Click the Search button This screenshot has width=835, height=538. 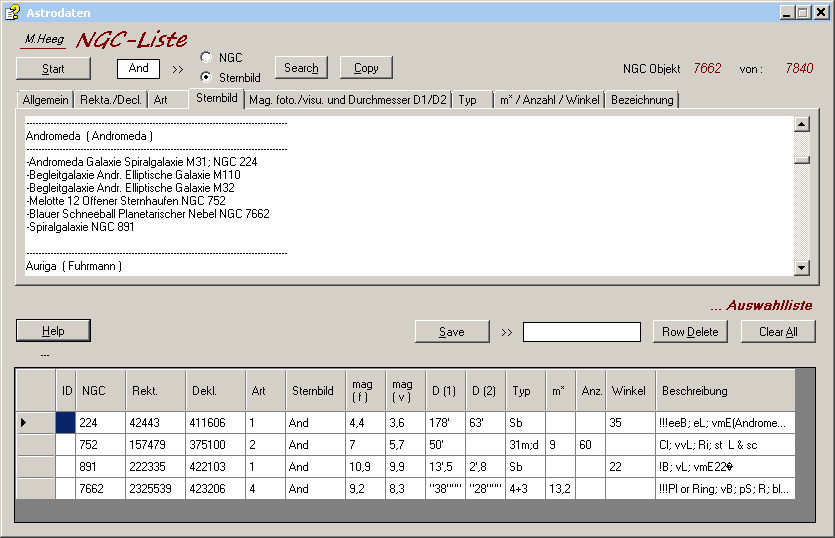click(301, 68)
